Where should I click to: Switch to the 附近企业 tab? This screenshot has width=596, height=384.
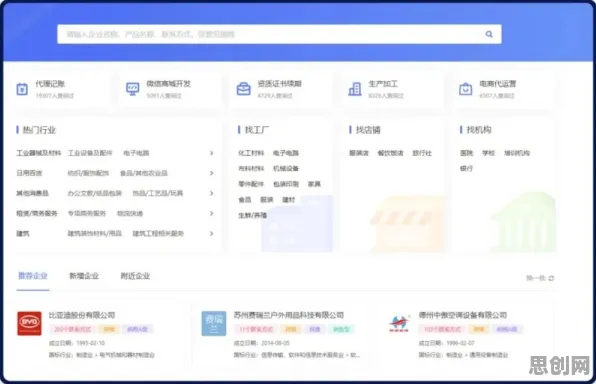pyautogui.click(x=135, y=276)
